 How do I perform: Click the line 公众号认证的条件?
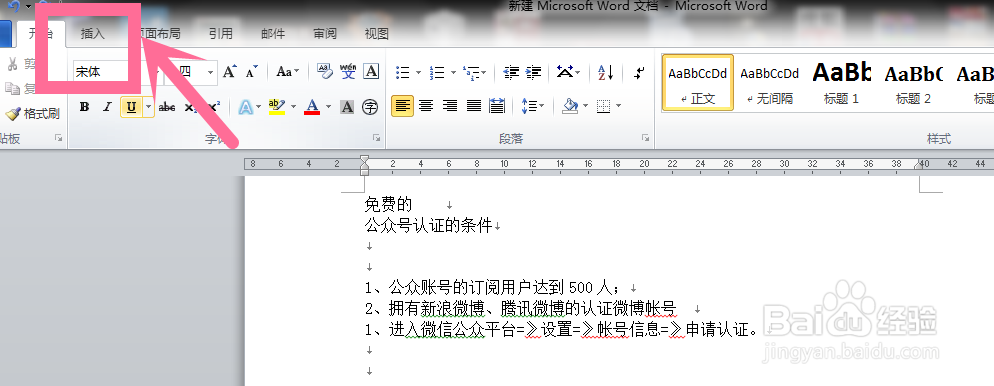pyautogui.click(x=429, y=225)
